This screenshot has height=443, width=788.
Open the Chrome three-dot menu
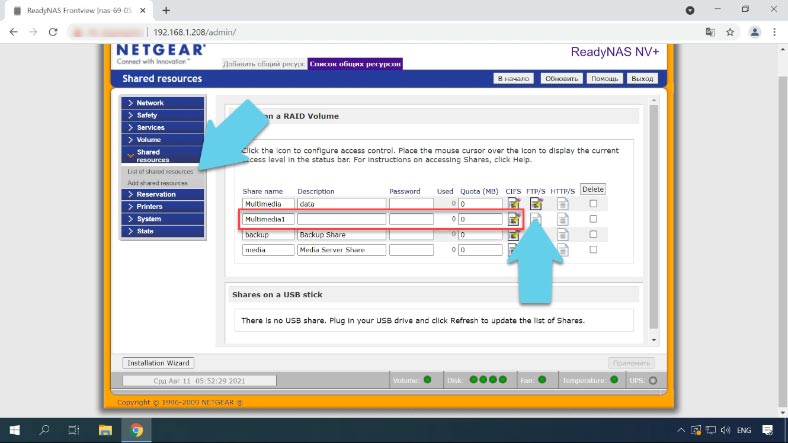click(x=774, y=32)
